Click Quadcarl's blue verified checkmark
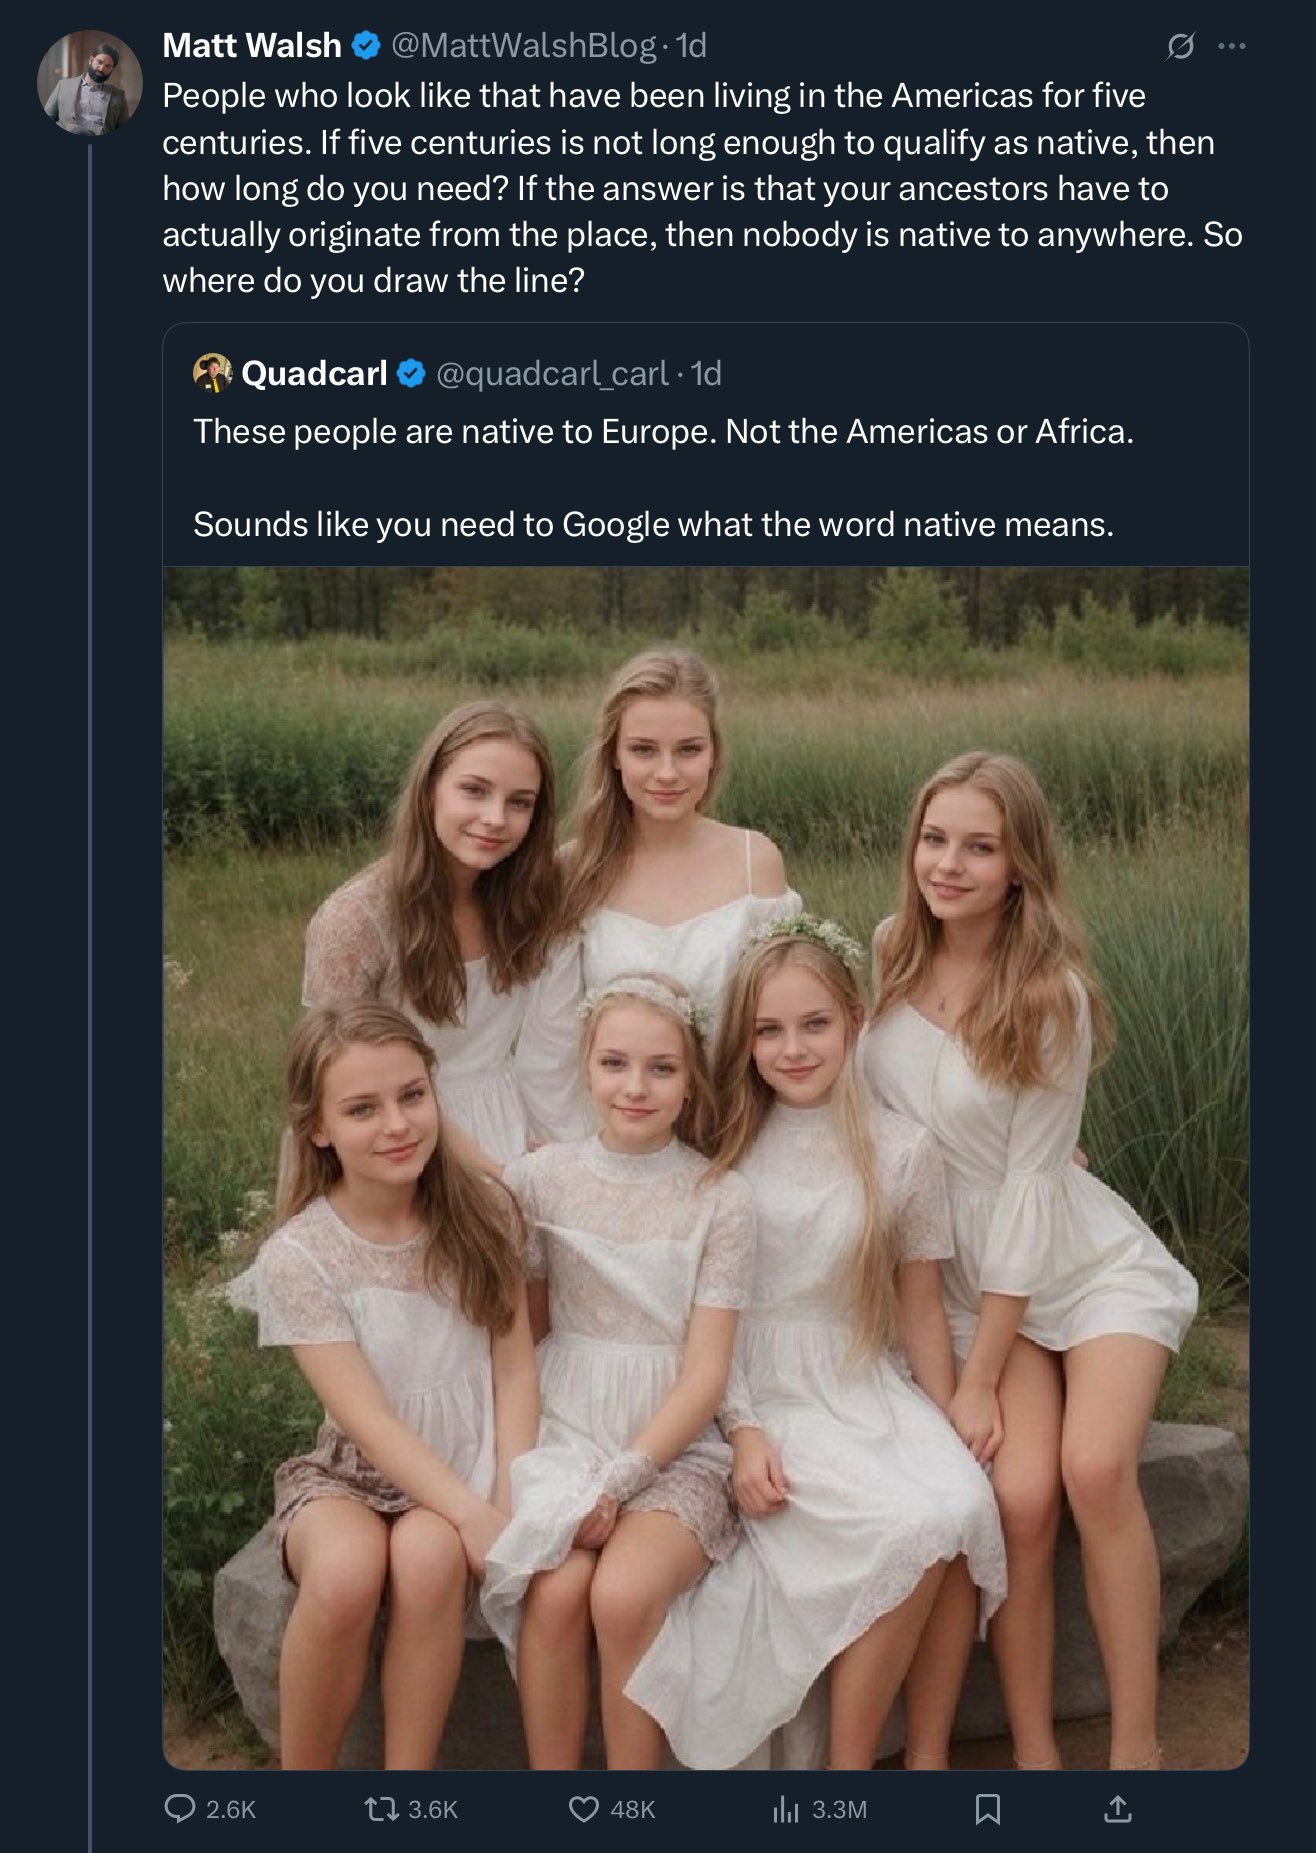 point(412,373)
